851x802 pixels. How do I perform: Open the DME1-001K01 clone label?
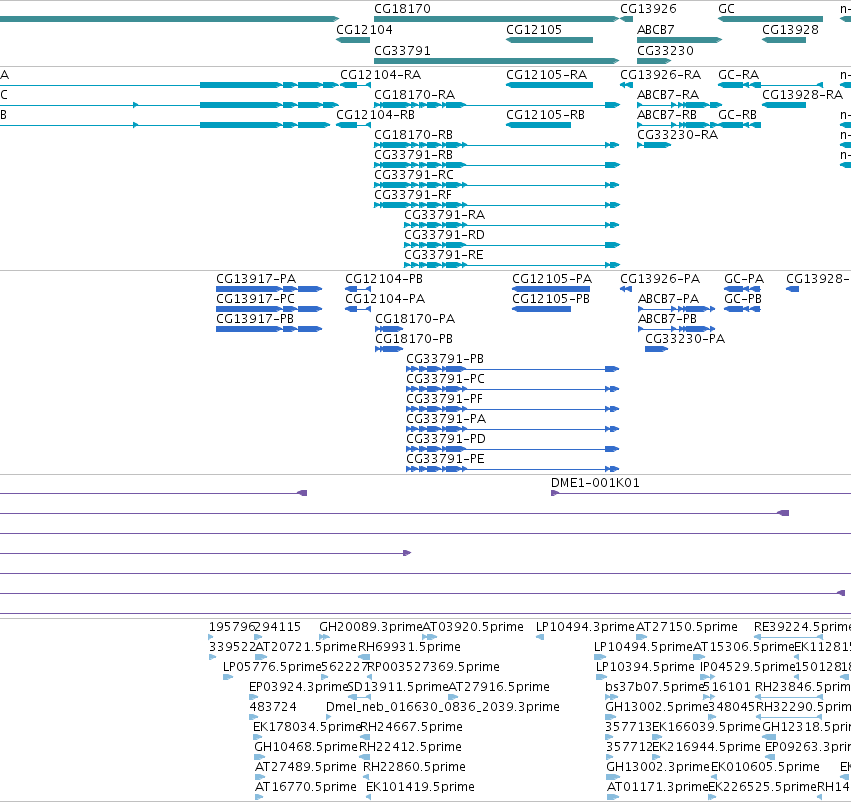tap(595, 483)
